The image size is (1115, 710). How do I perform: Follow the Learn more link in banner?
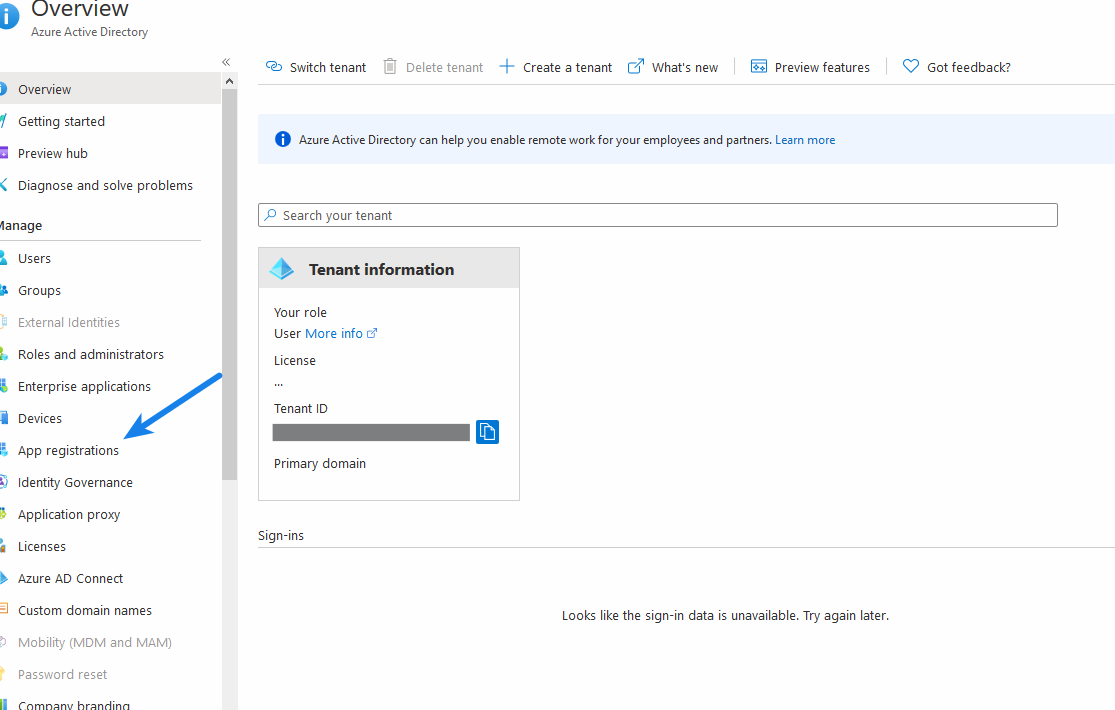coord(805,140)
